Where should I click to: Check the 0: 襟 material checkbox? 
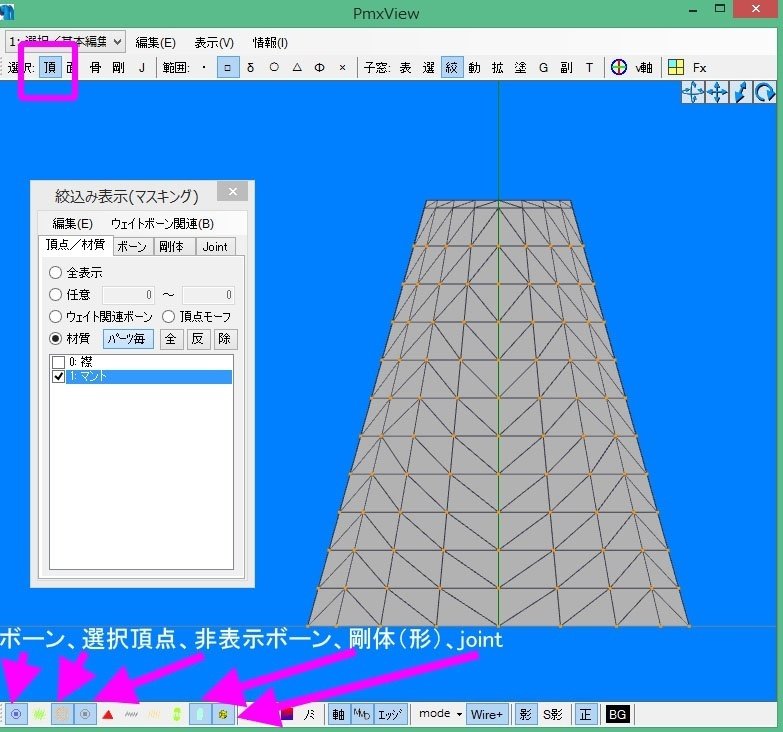(58, 362)
